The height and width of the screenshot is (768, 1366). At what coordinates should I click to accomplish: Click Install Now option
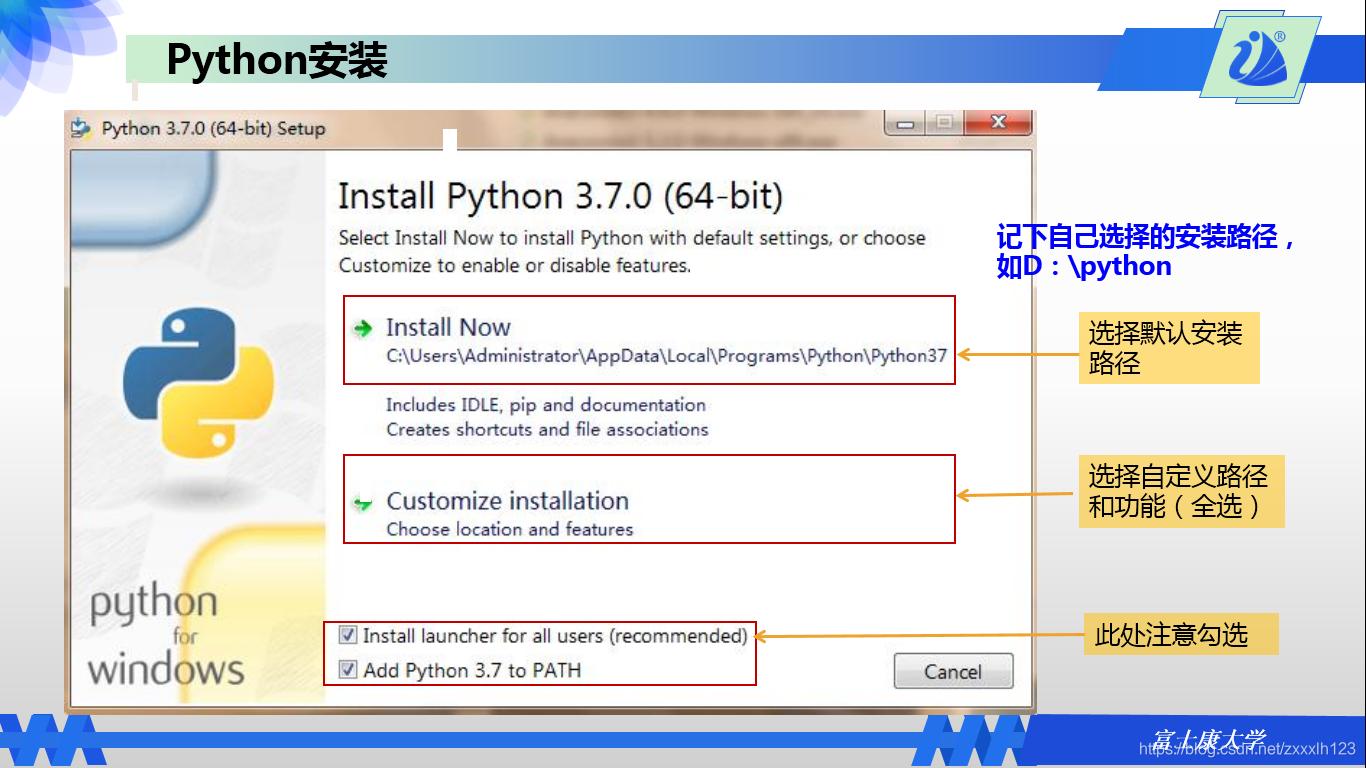pyautogui.click(x=649, y=340)
